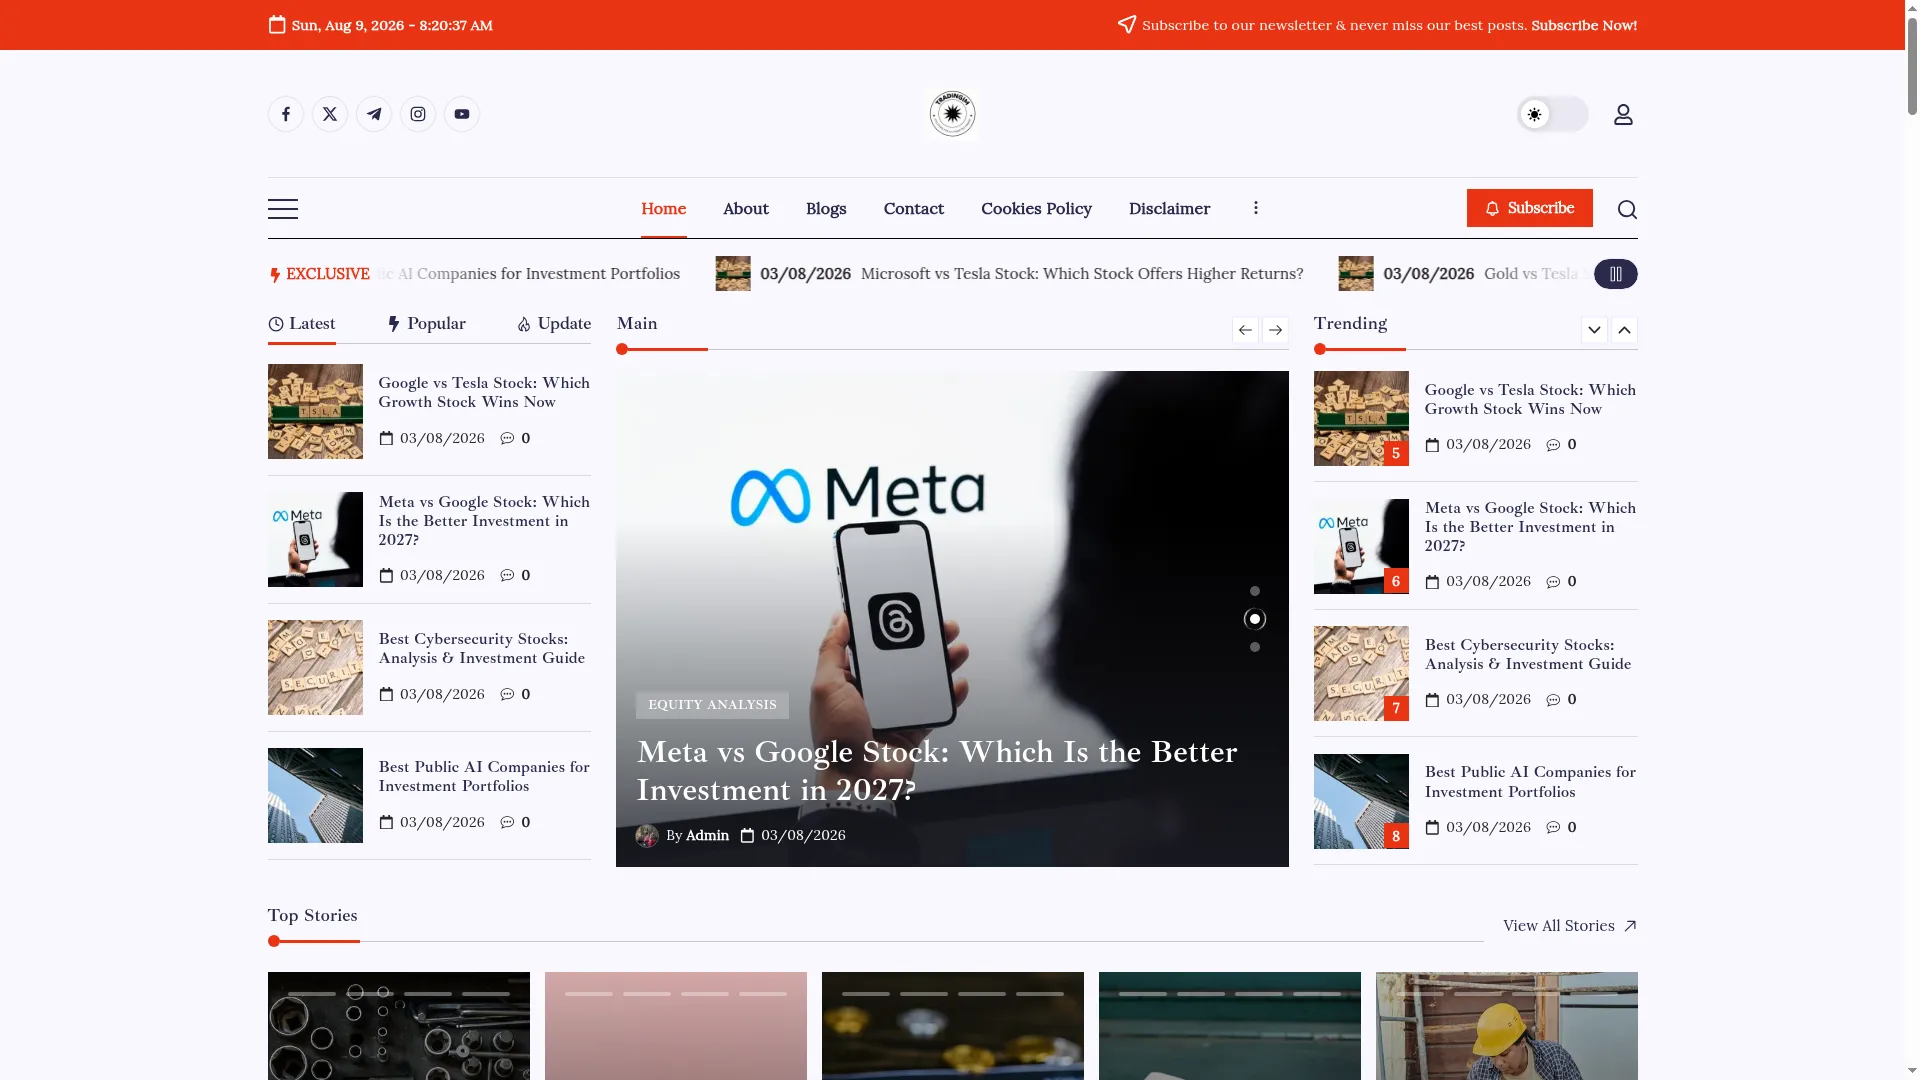Open Latest Best Public AI Companies headline
Viewport: 1920px width, 1080px height.
[x=484, y=776]
